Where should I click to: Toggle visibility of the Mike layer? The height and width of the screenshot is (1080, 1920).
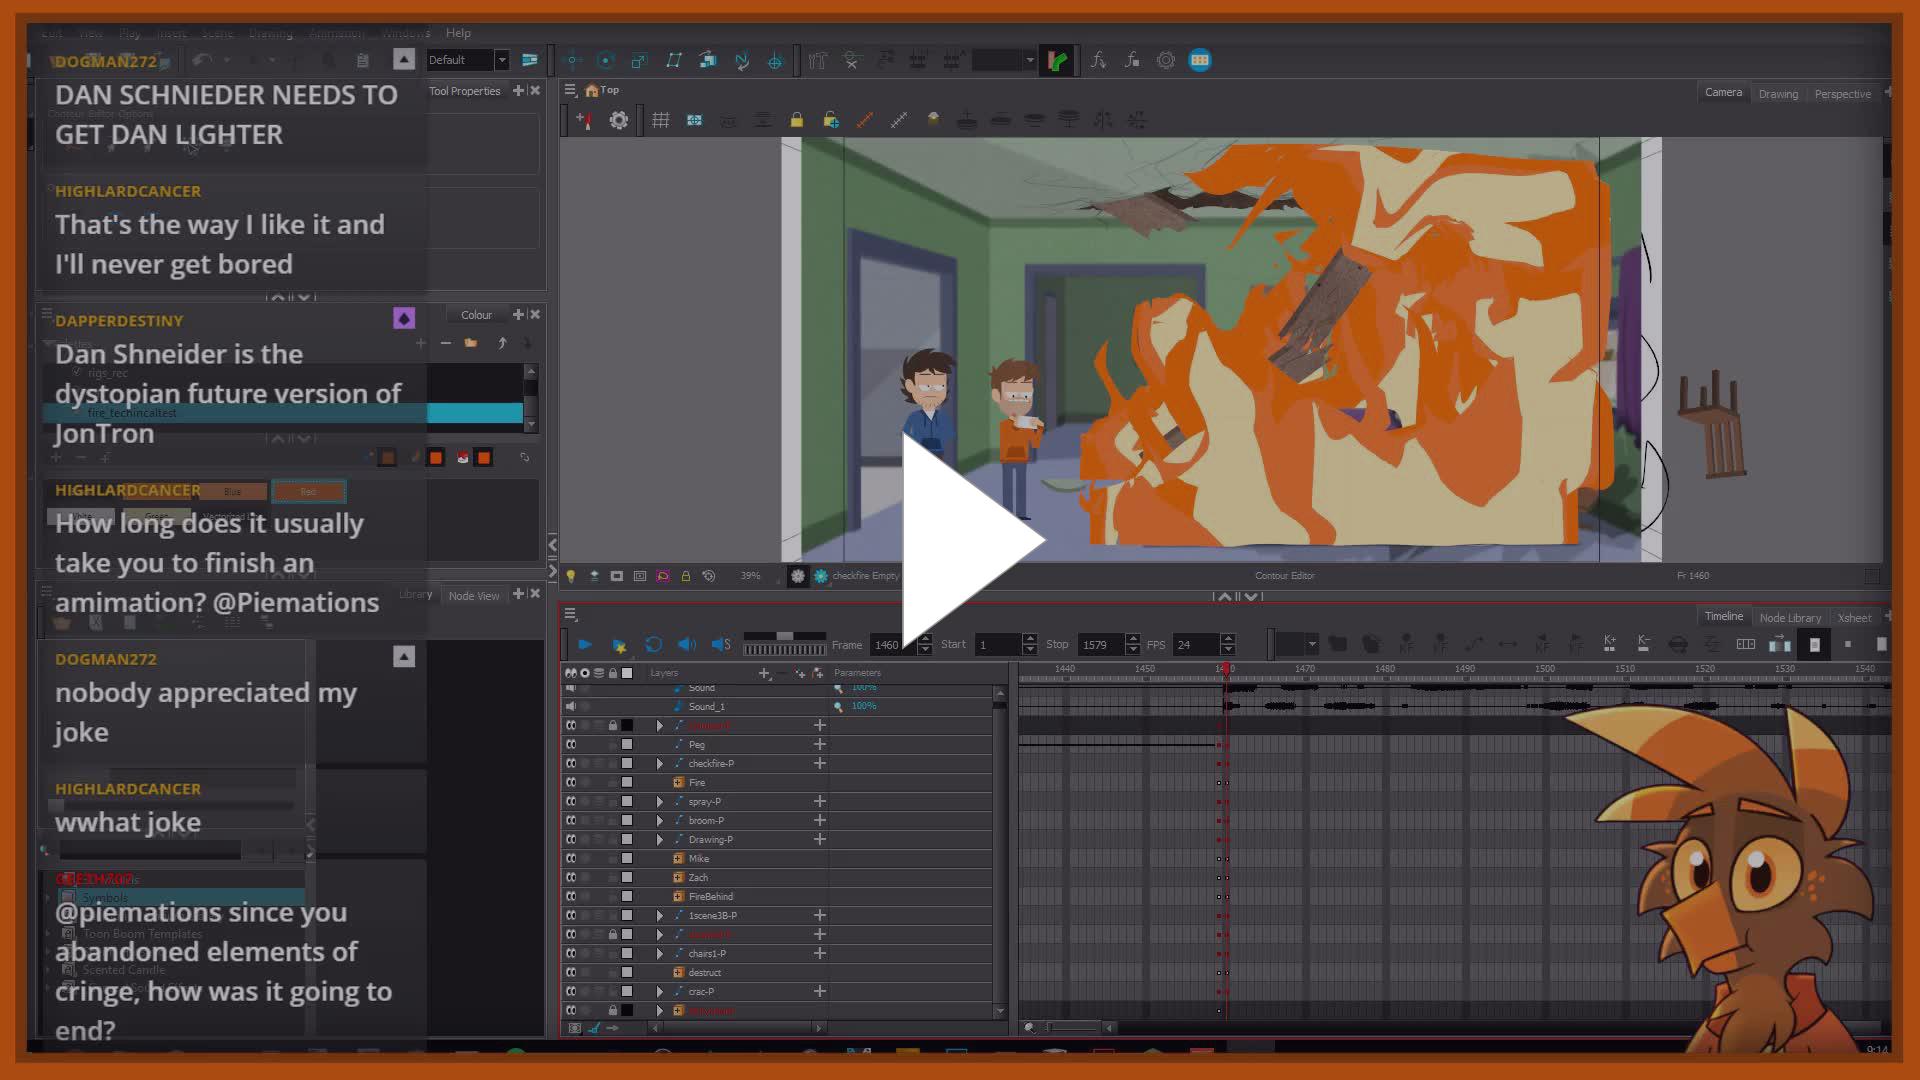click(x=570, y=859)
